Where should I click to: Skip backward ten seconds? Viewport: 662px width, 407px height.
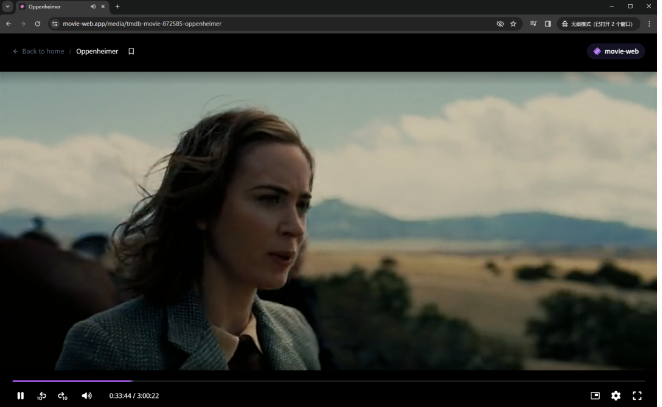pos(42,396)
